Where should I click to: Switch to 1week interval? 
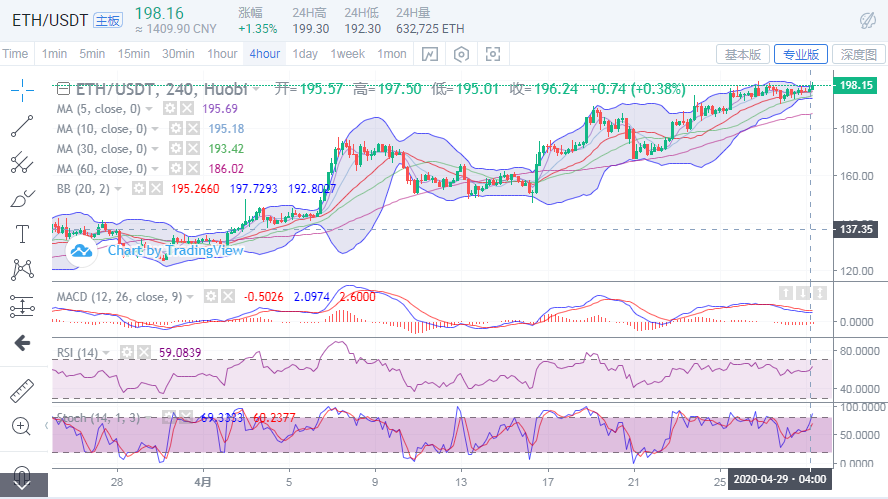(x=348, y=54)
